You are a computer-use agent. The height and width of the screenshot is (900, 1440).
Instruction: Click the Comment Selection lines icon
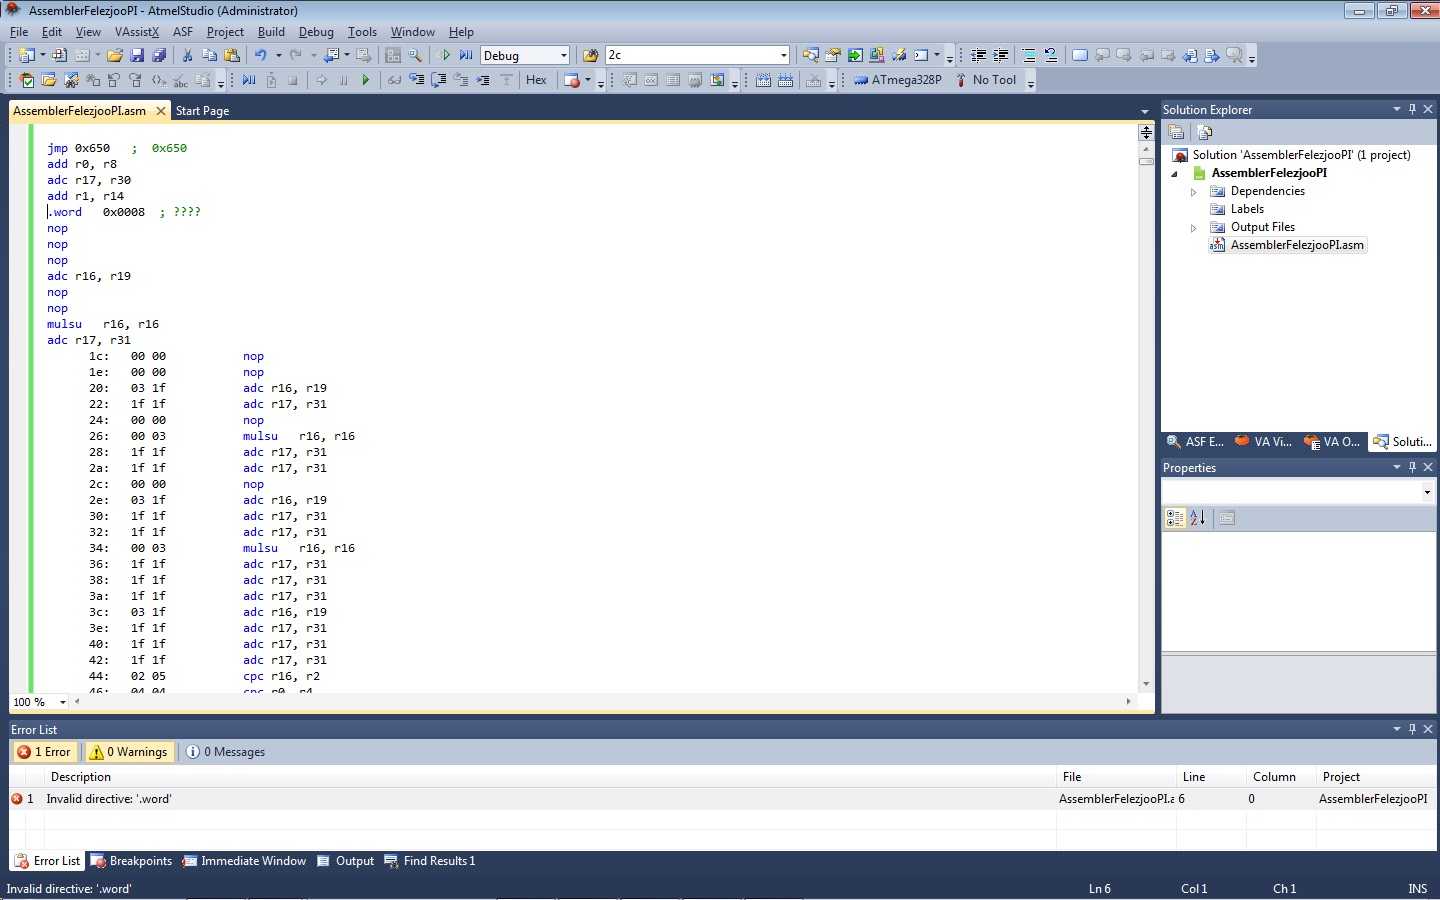1029,56
